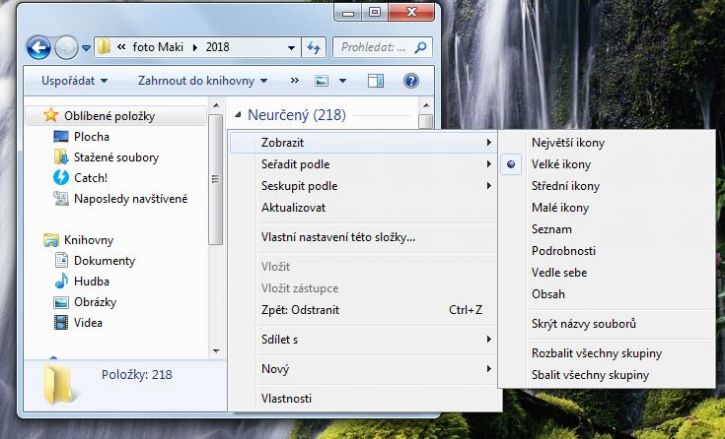Open recent pages dropdown next to navigation arrows
The height and width of the screenshot is (439, 725).
[x=86, y=48]
